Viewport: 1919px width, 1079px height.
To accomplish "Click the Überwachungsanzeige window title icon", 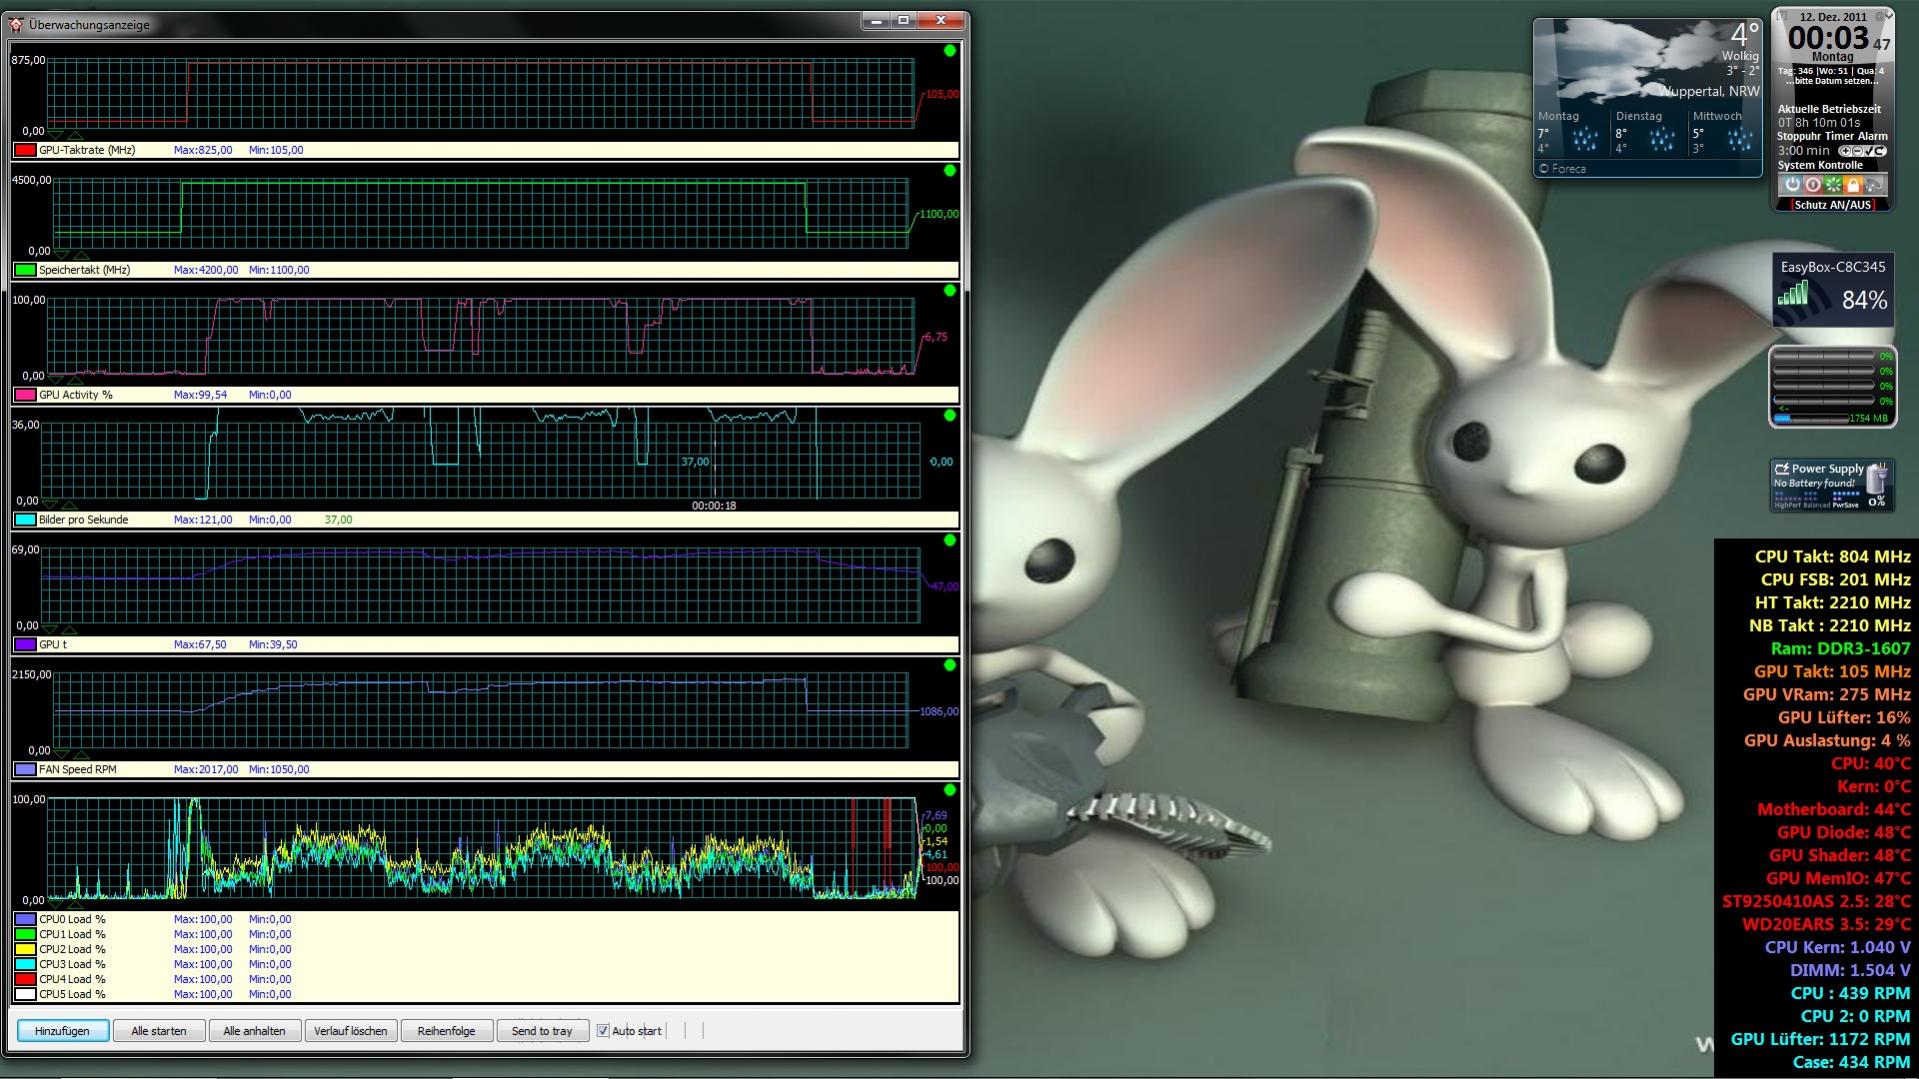I will click(15, 24).
